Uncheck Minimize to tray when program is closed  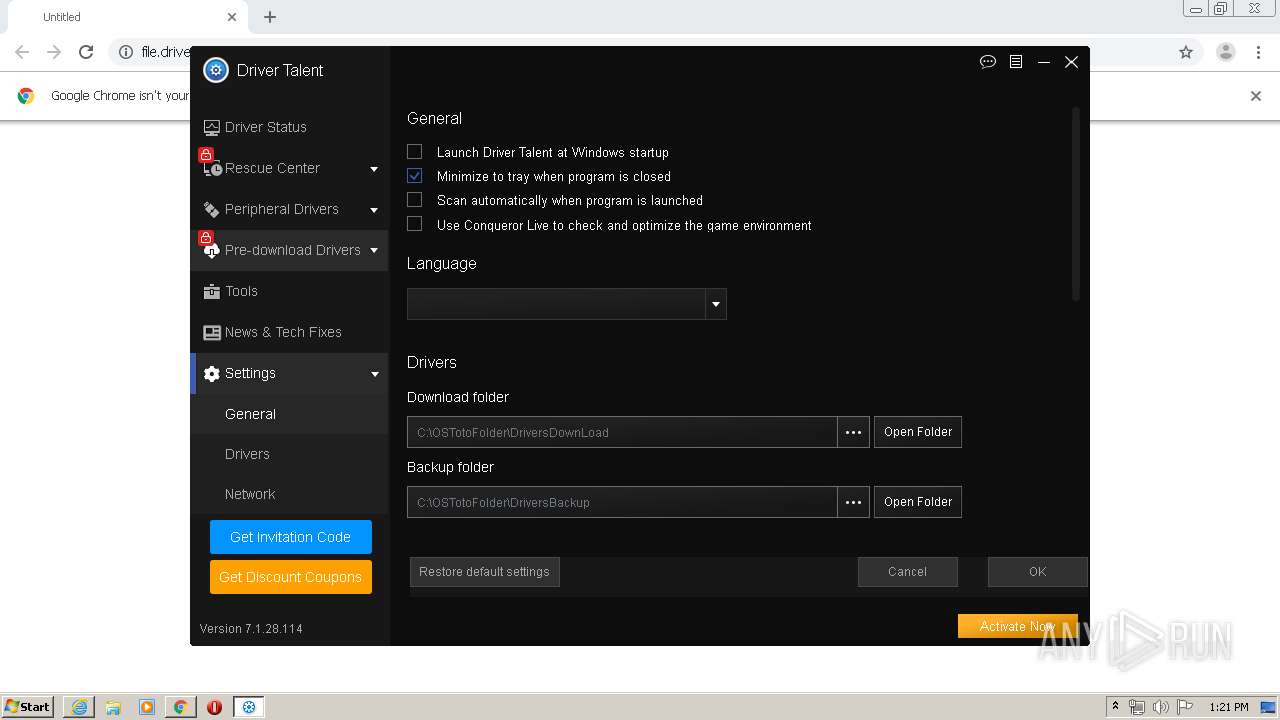[415, 176]
